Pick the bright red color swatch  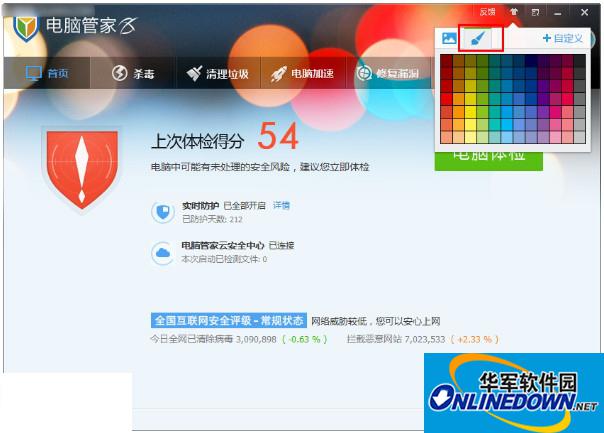[446, 98]
